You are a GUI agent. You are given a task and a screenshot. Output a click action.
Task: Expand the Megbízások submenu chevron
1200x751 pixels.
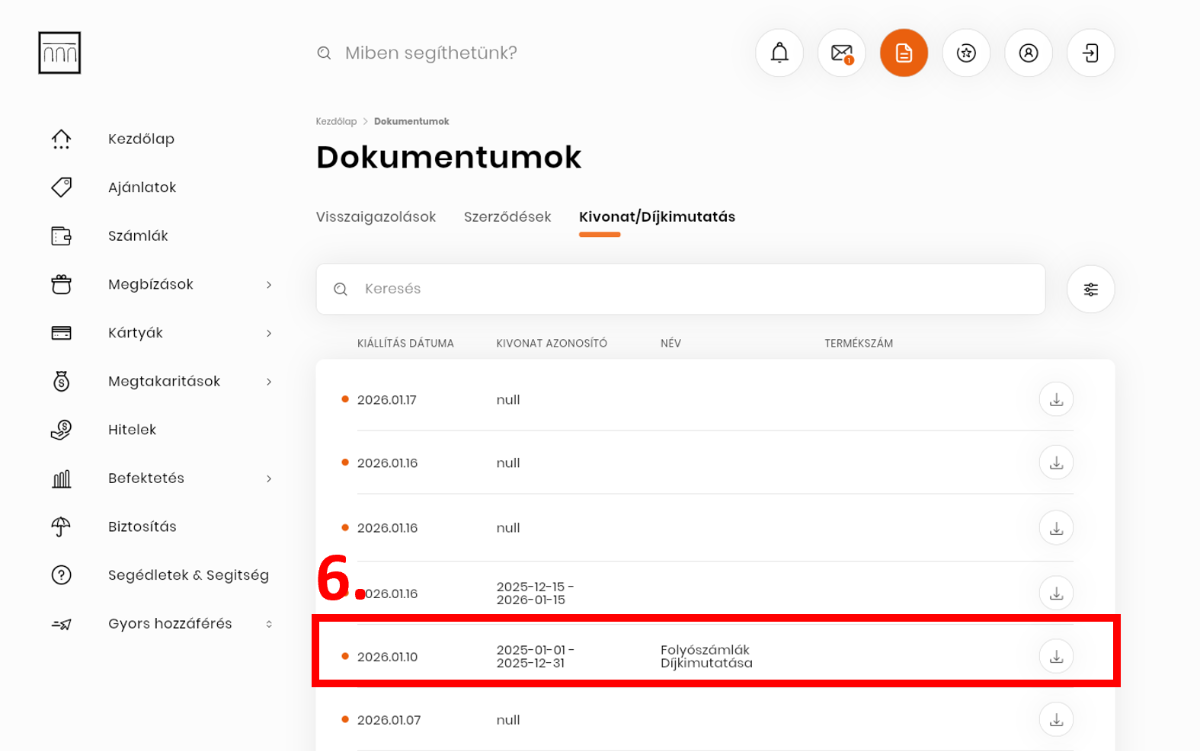[269, 285]
